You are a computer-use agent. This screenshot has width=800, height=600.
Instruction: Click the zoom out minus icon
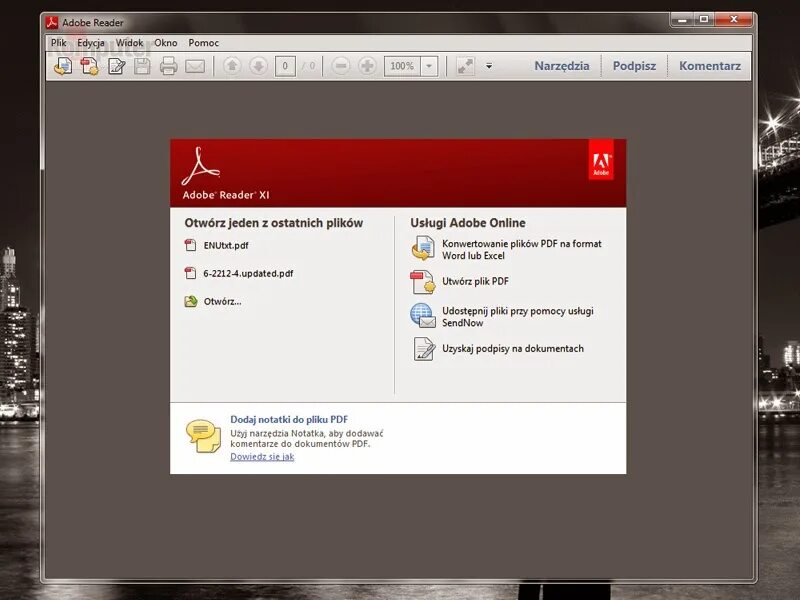coord(341,66)
